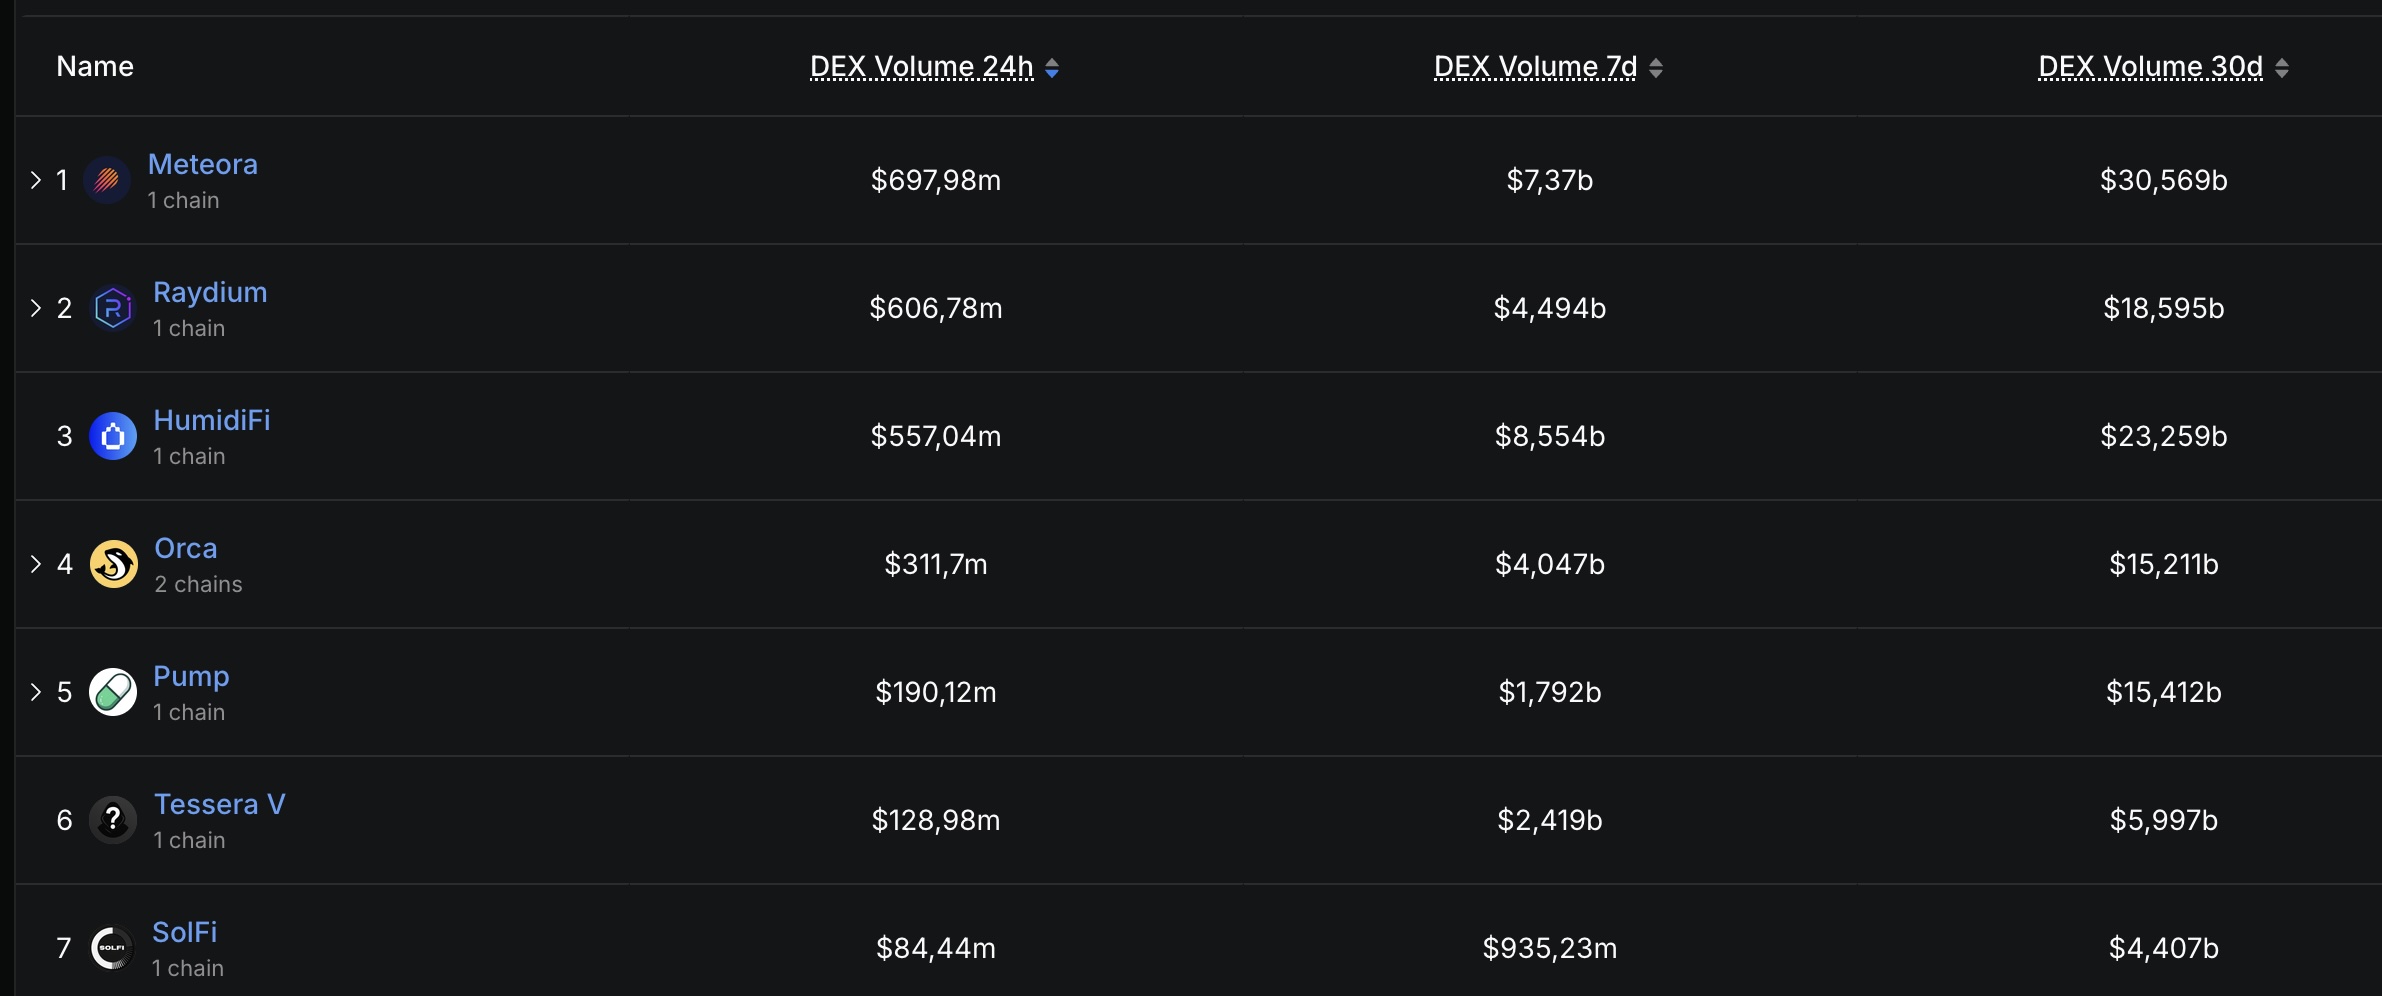Screen dimensions: 2382x996
Task: Open the Meteora protocol link
Action: [203, 164]
